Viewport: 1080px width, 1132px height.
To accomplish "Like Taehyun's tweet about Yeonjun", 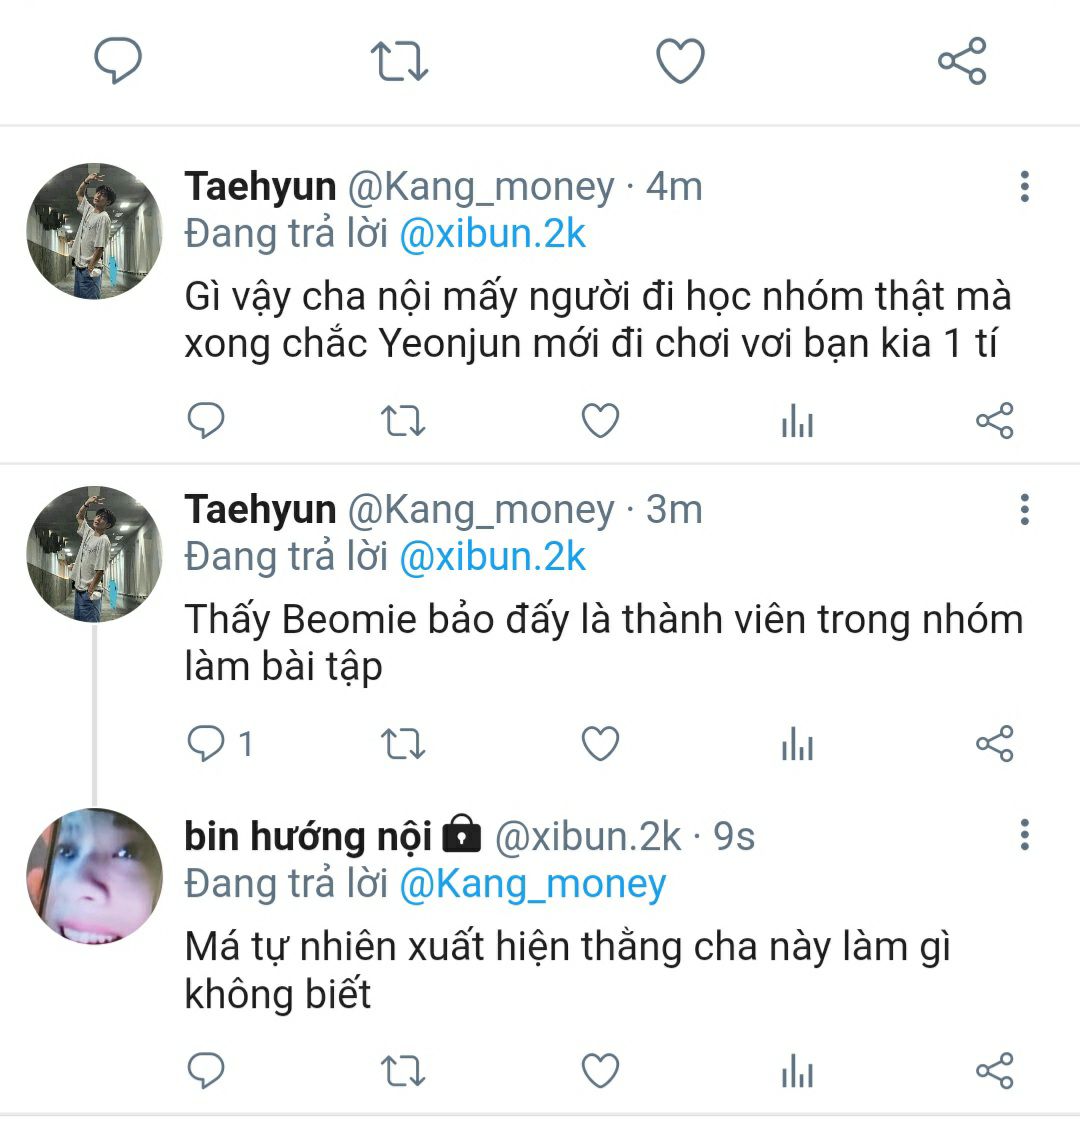I will point(600,421).
